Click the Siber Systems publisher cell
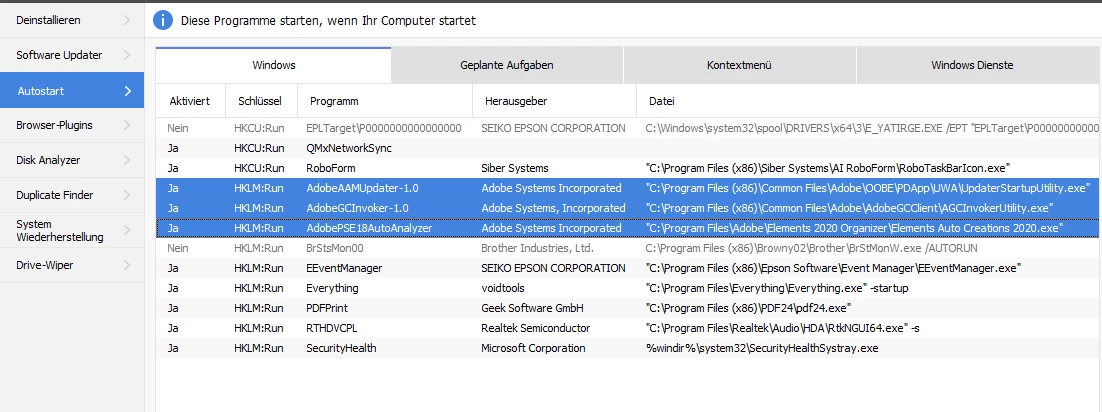This screenshot has width=1102, height=412. pyautogui.click(x=514, y=168)
